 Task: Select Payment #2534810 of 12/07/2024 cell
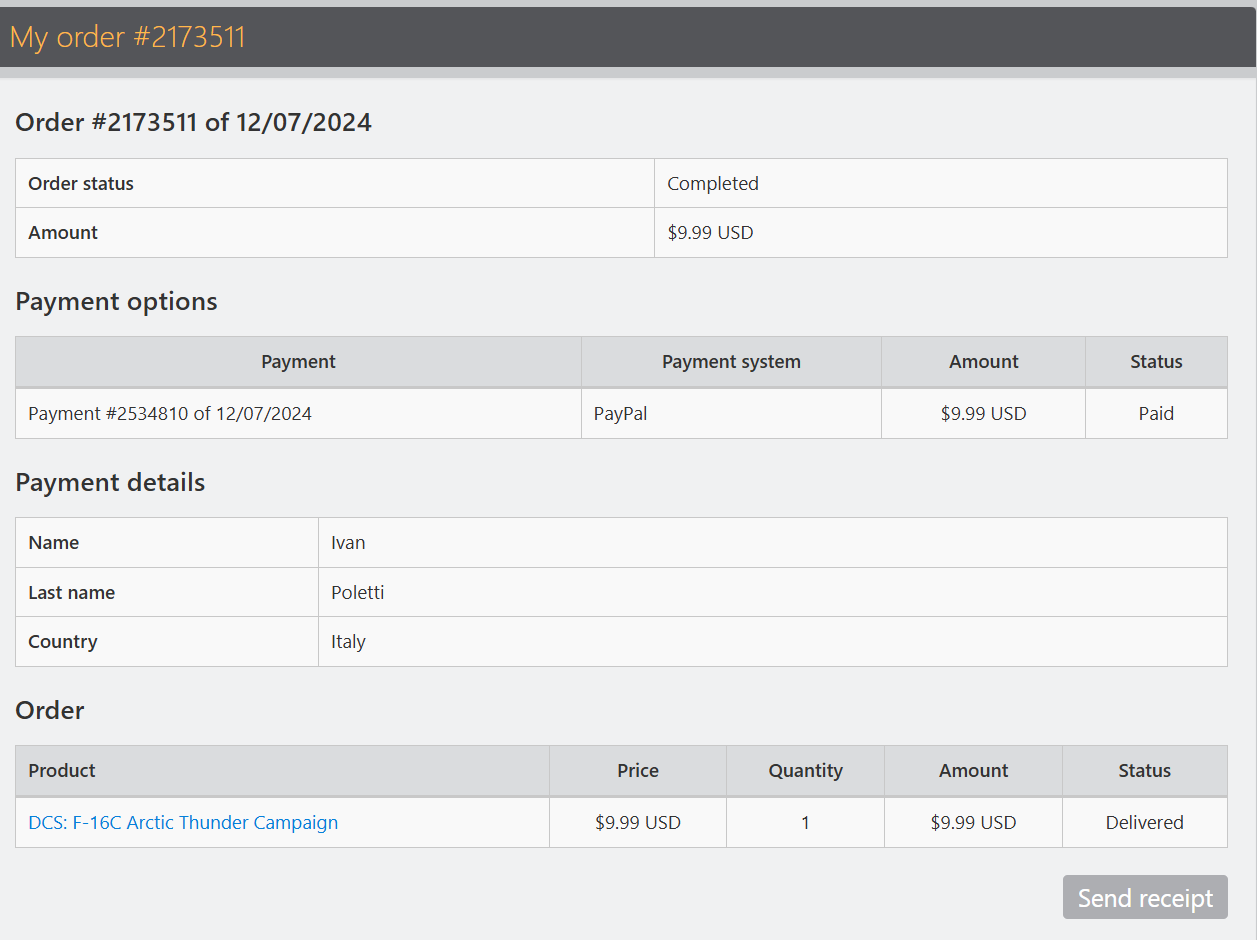[298, 413]
